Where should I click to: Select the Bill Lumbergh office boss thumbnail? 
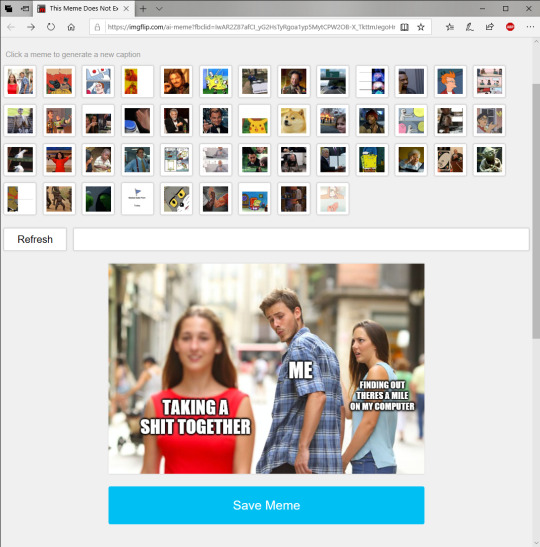(x=137, y=159)
